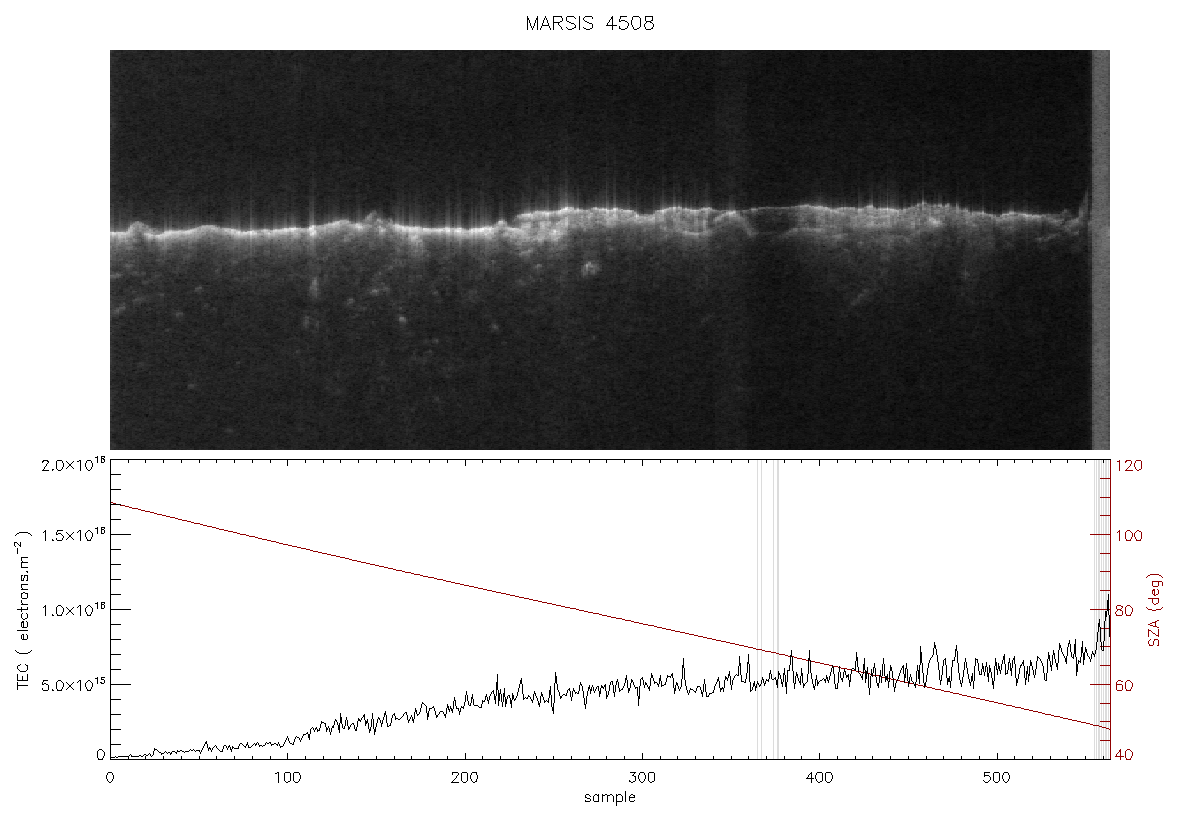Click the 'sample' x-axis label

pos(610,797)
